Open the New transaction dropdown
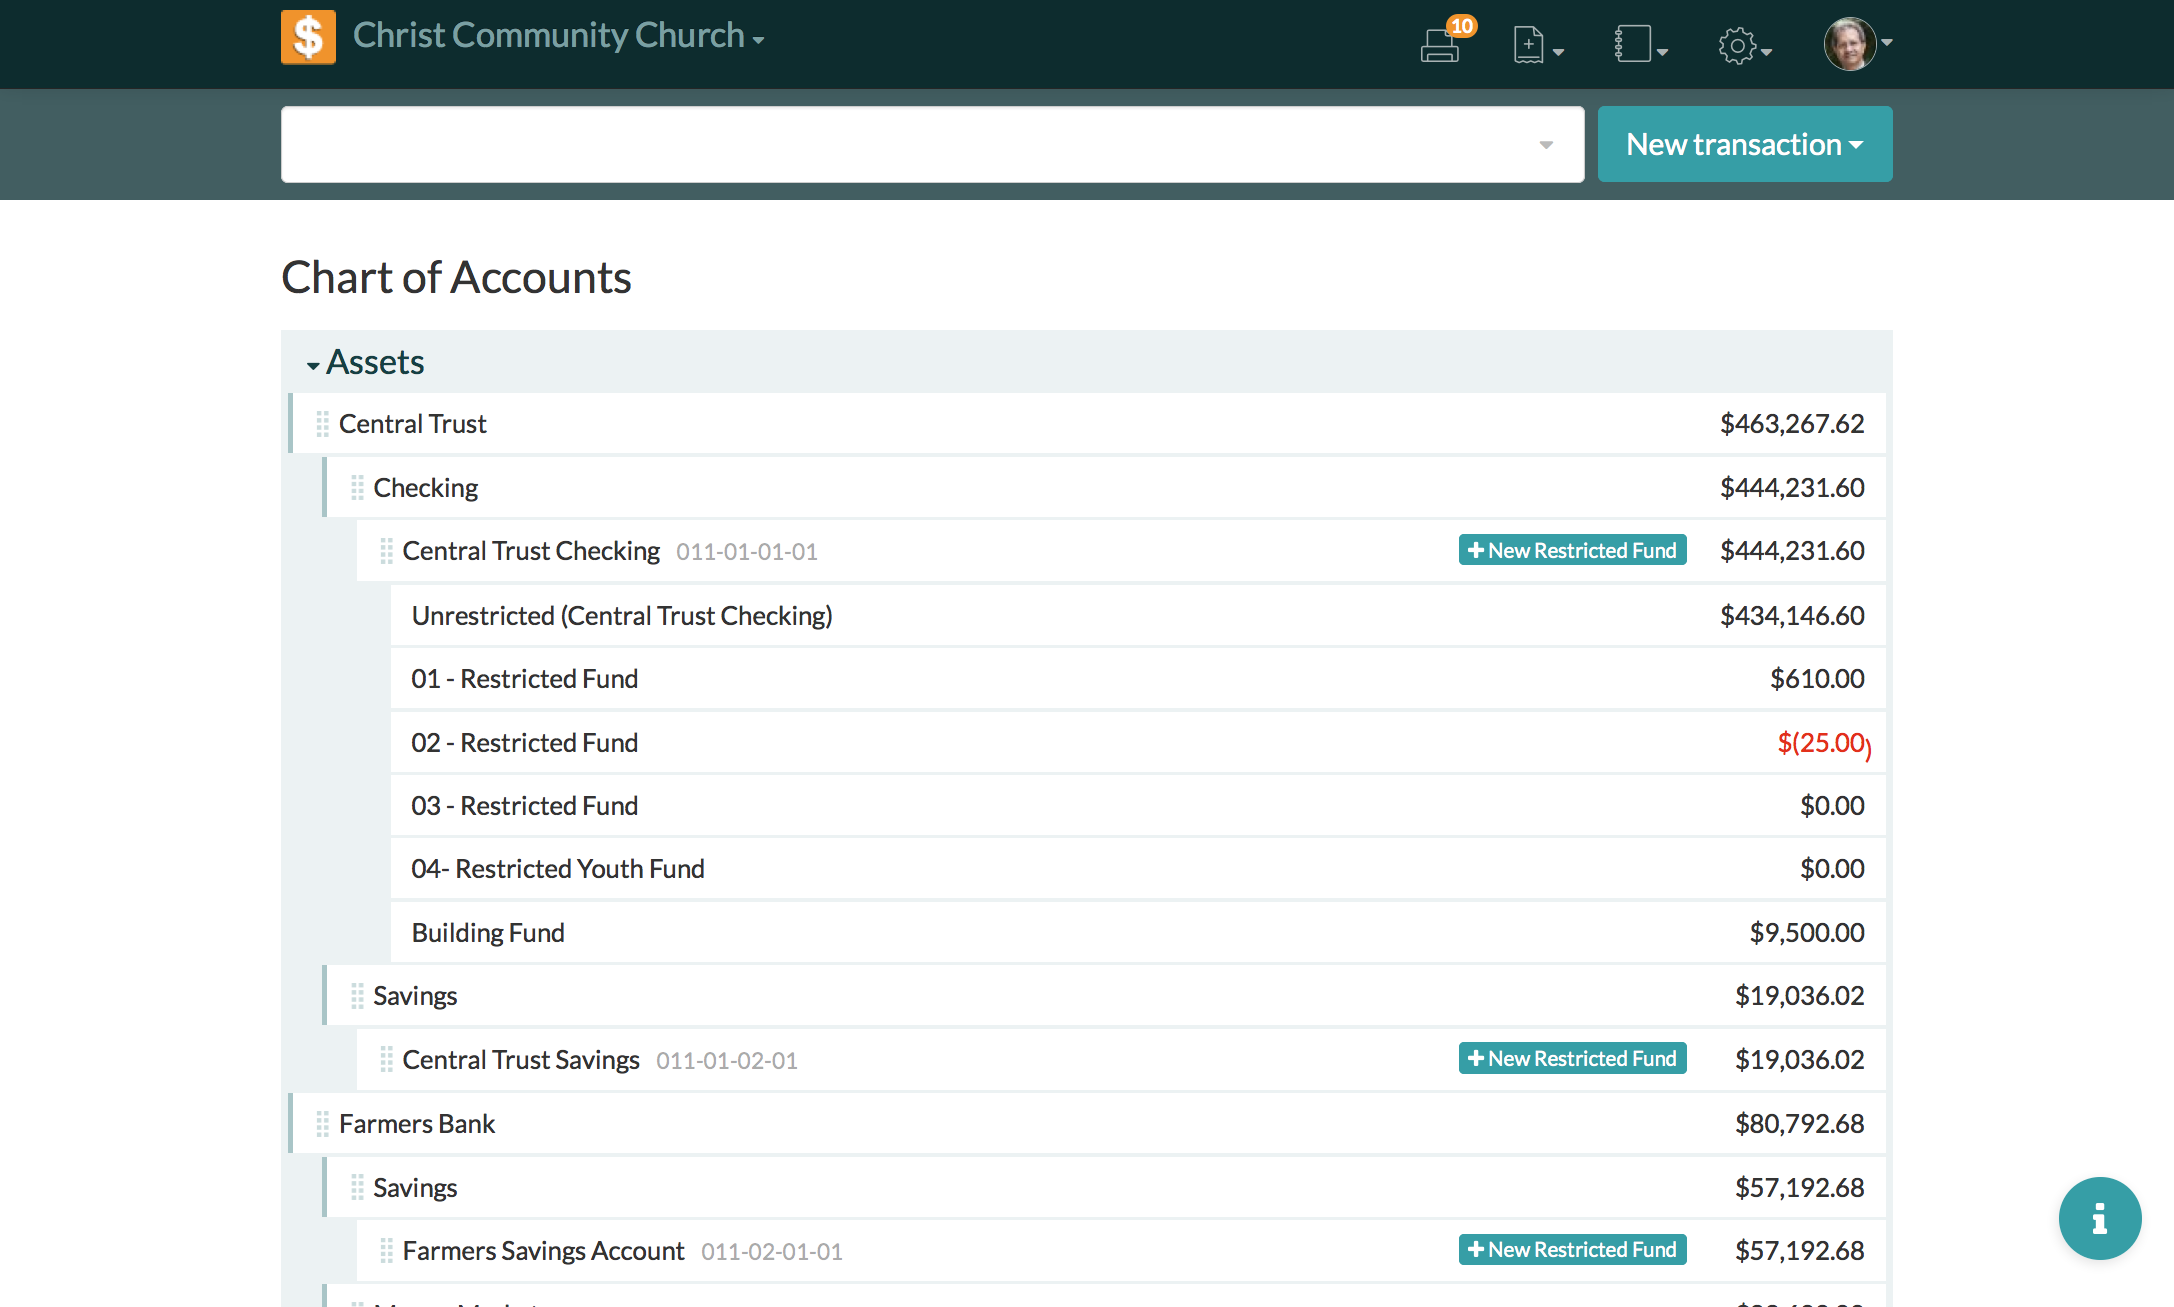The height and width of the screenshot is (1307, 2174). (x=1744, y=144)
